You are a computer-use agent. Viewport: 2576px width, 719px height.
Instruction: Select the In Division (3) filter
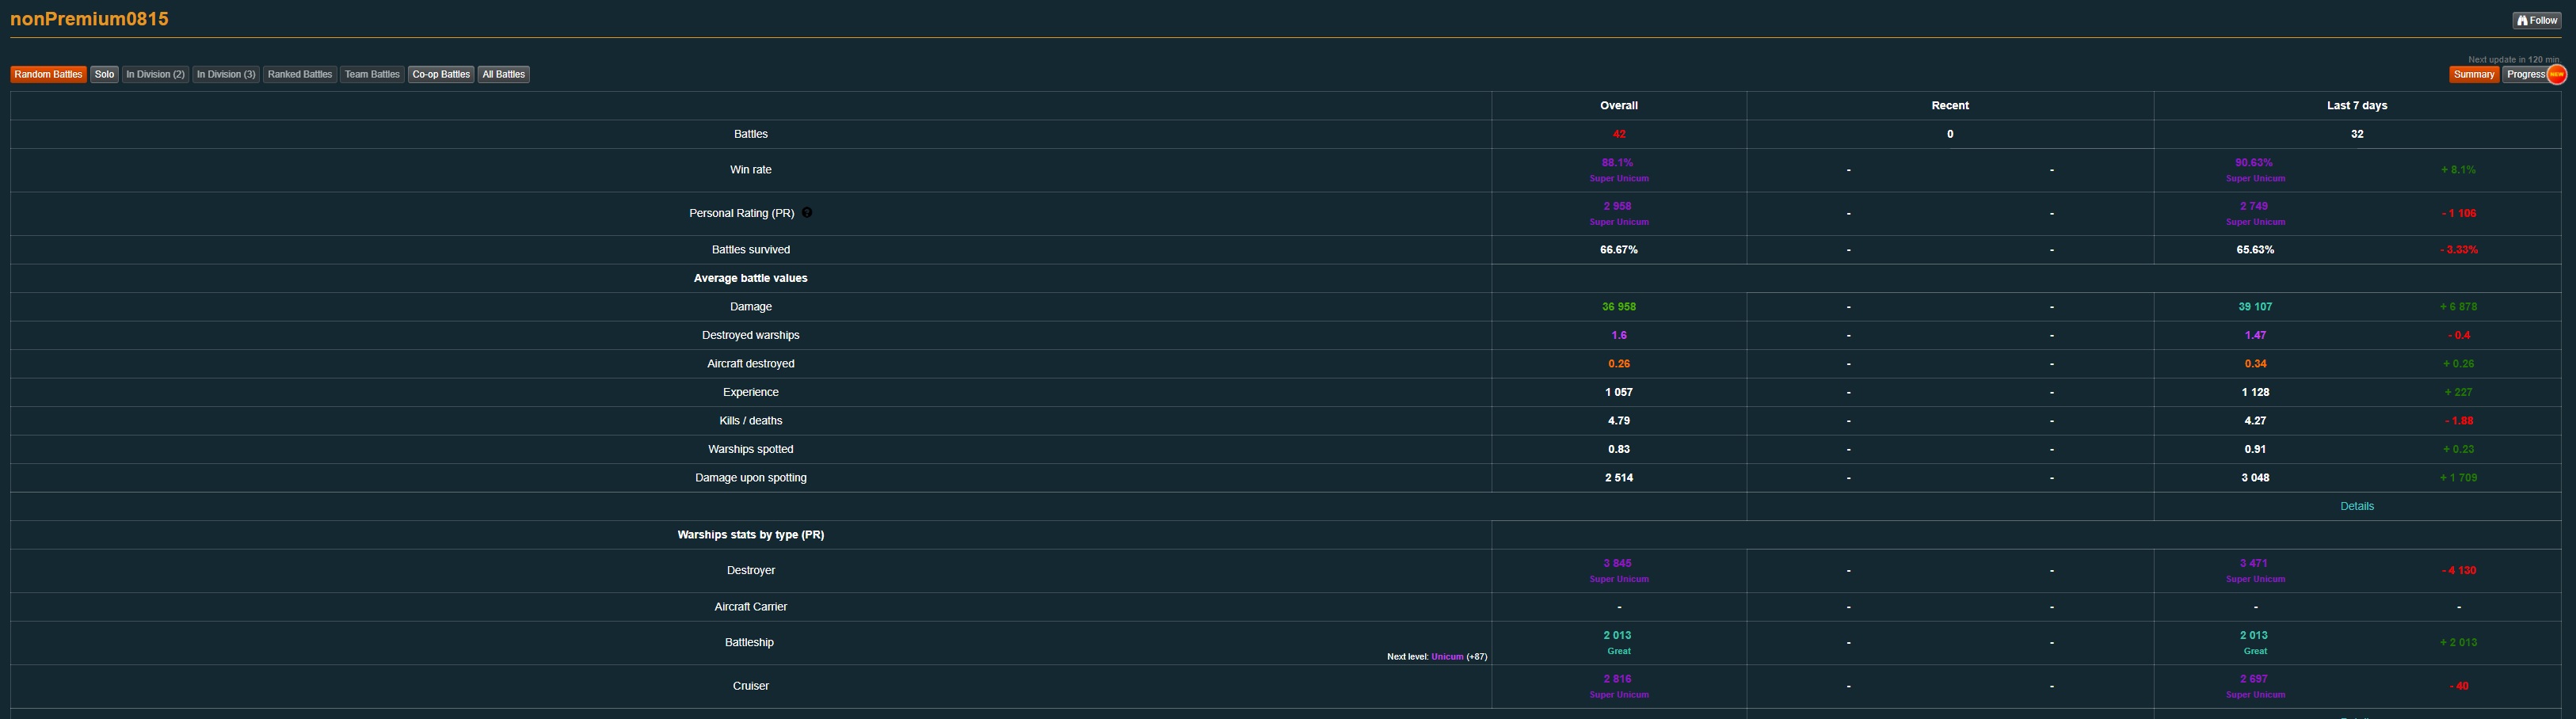[x=226, y=74]
